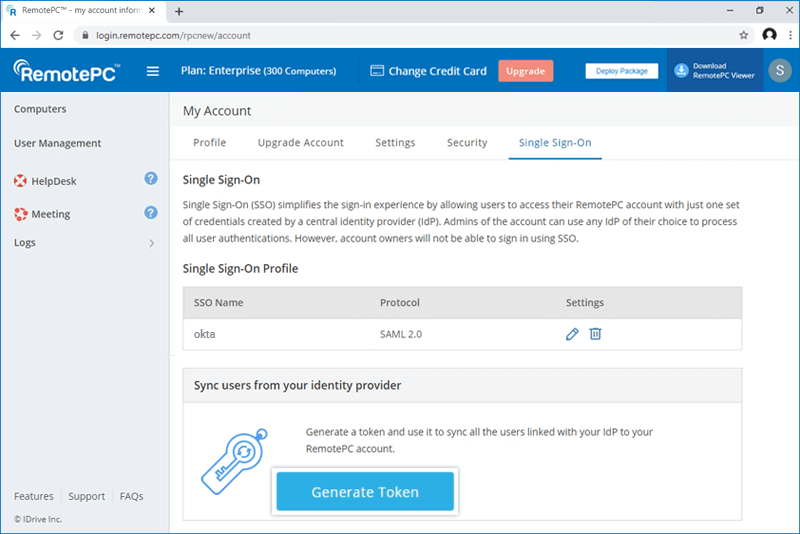Open the Change Credit Card link
The height and width of the screenshot is (534, 800).
428,71
